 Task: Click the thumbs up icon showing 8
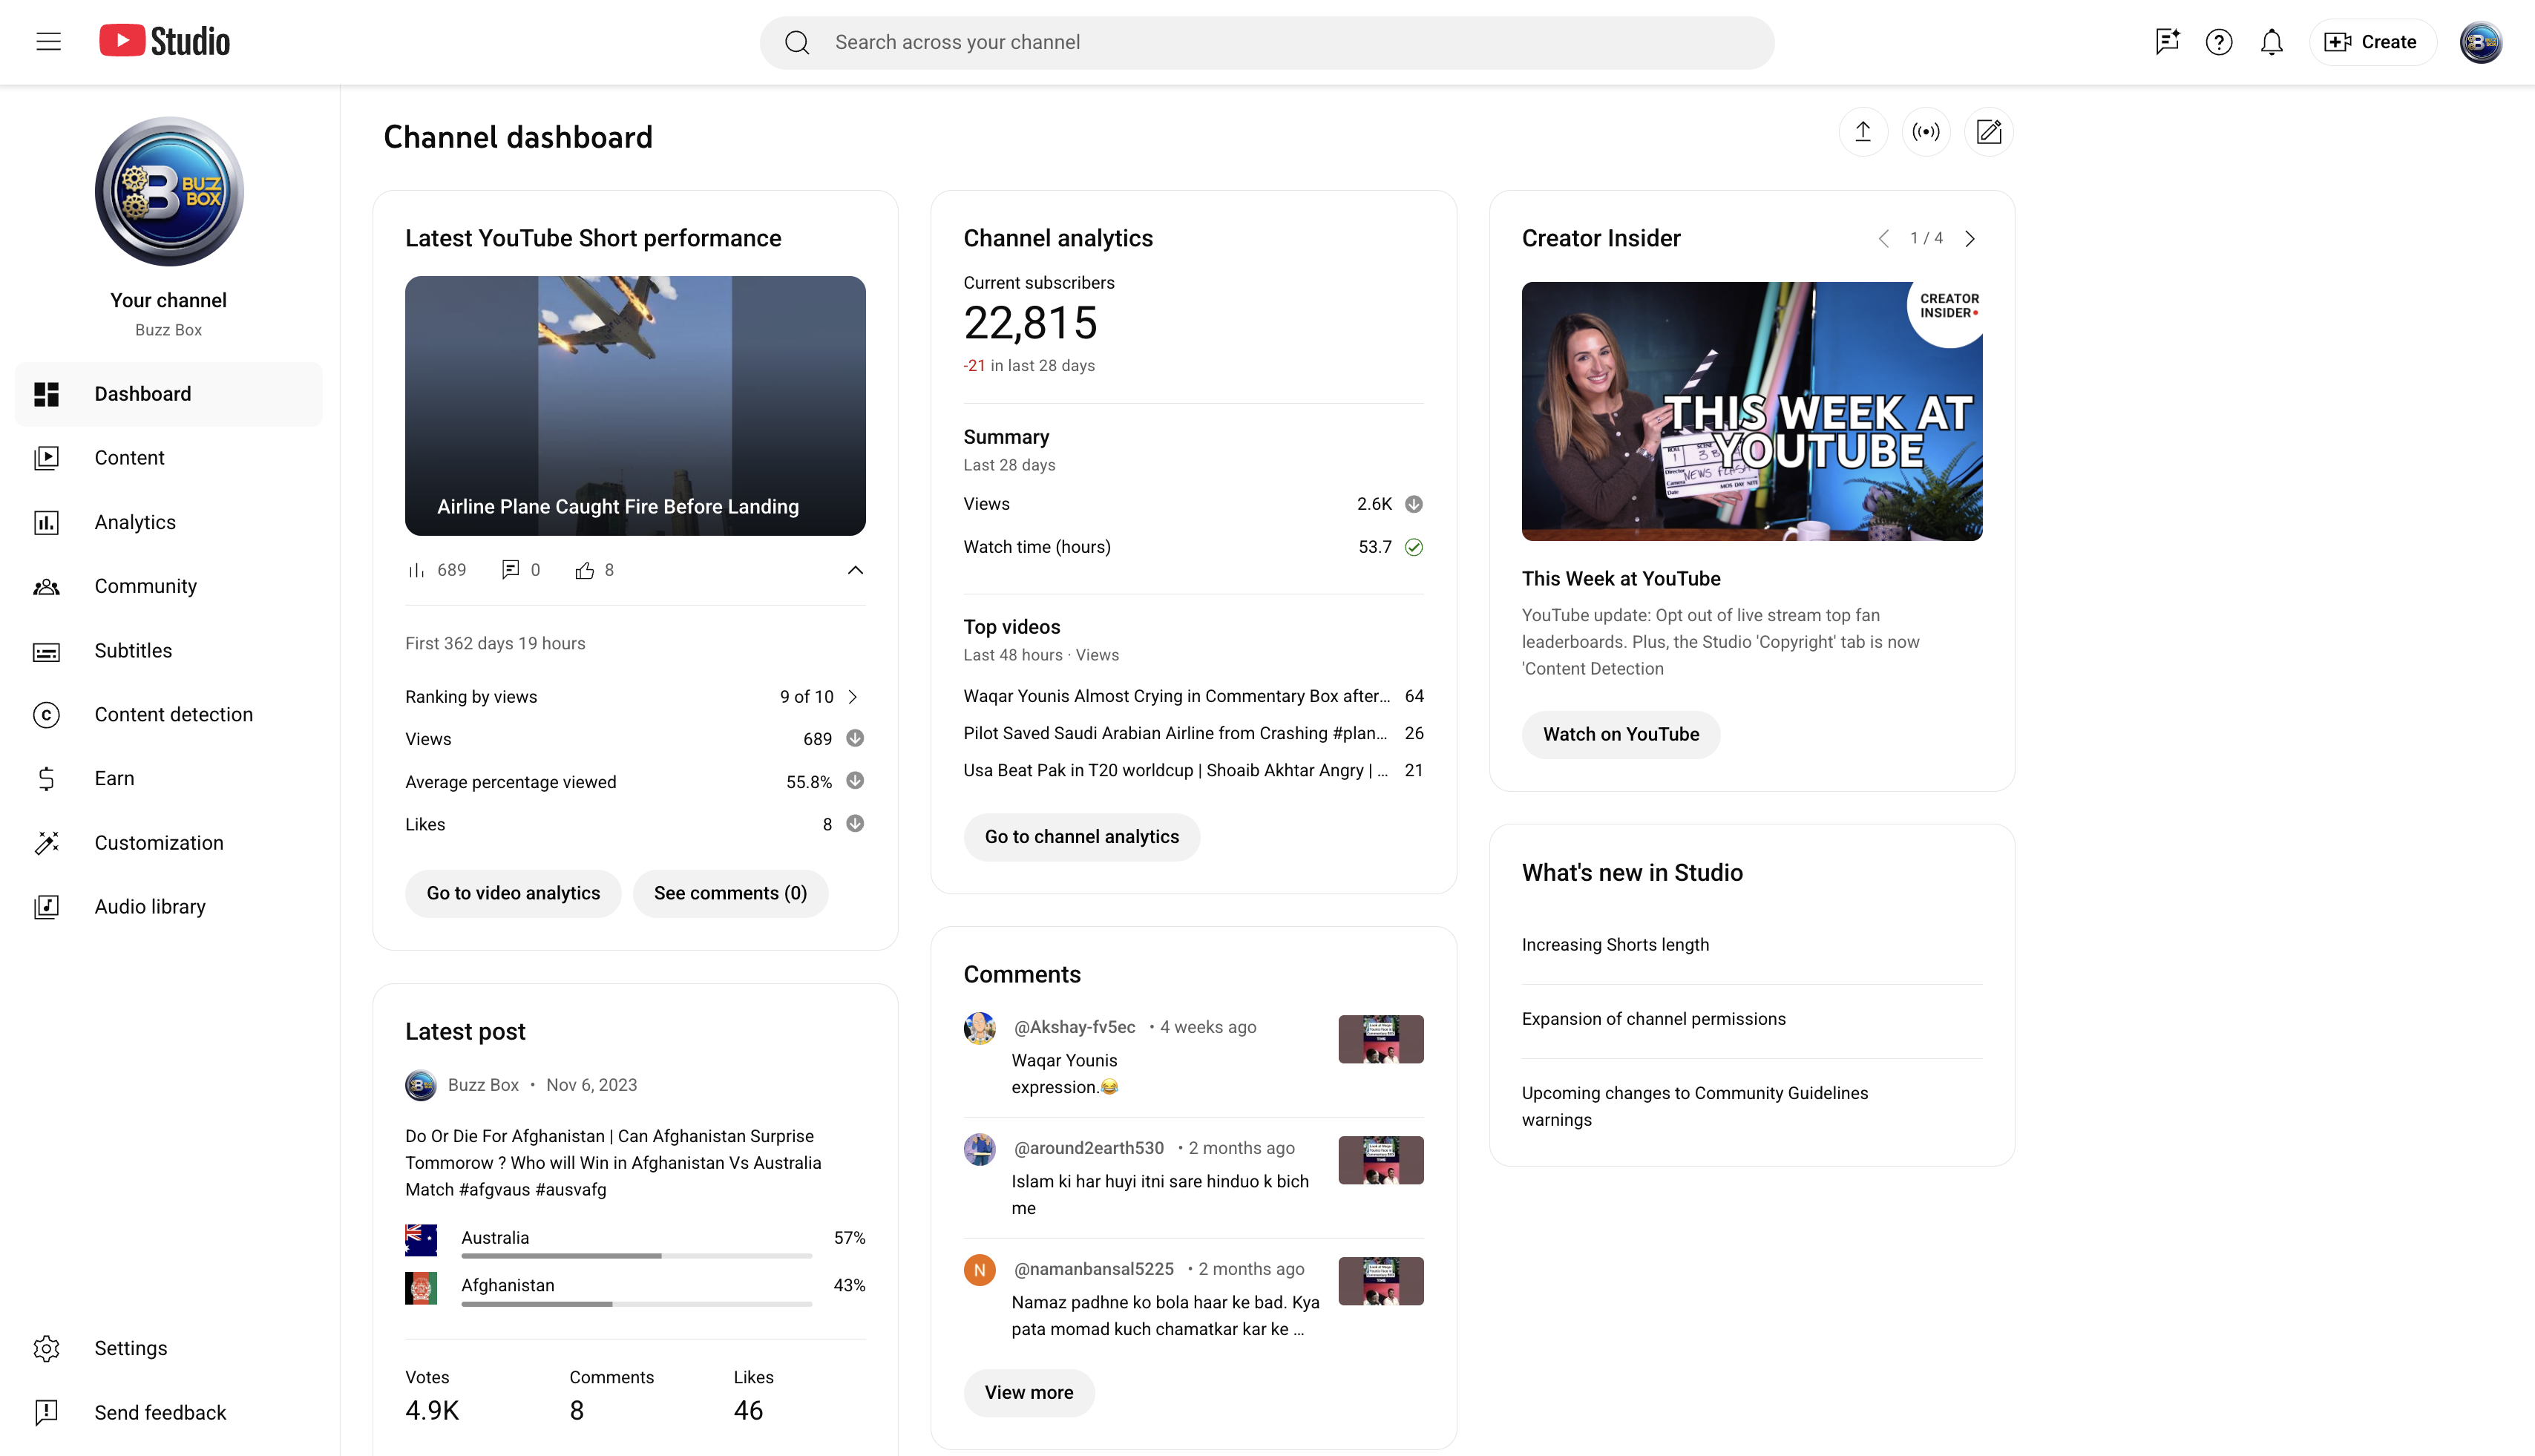point(584,570)
